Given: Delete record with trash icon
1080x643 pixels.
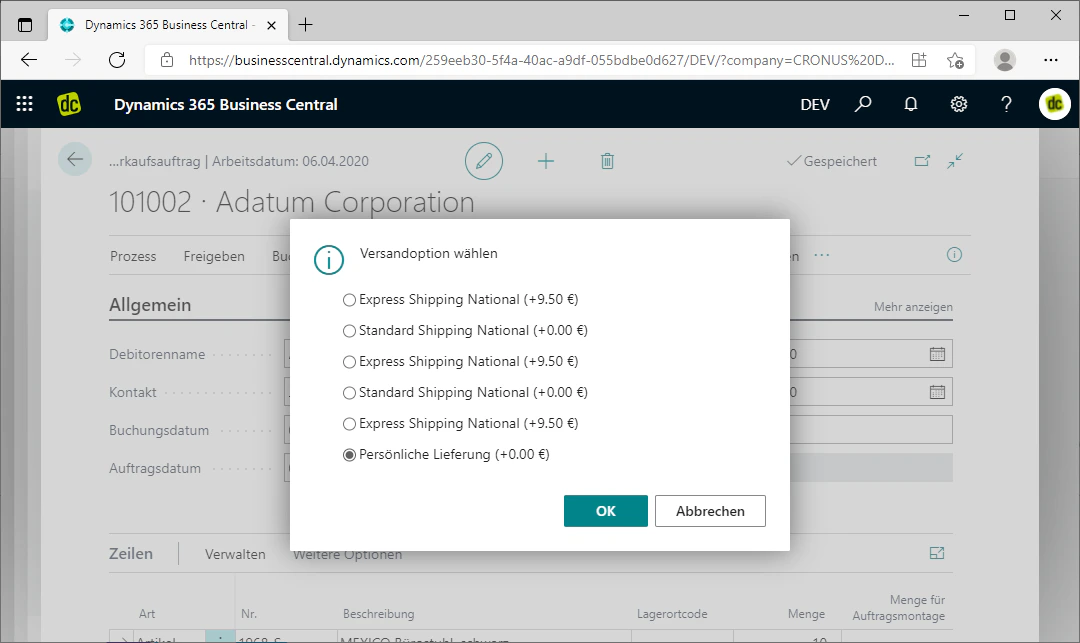Looking at the screenshot, I should coord(607,161).
